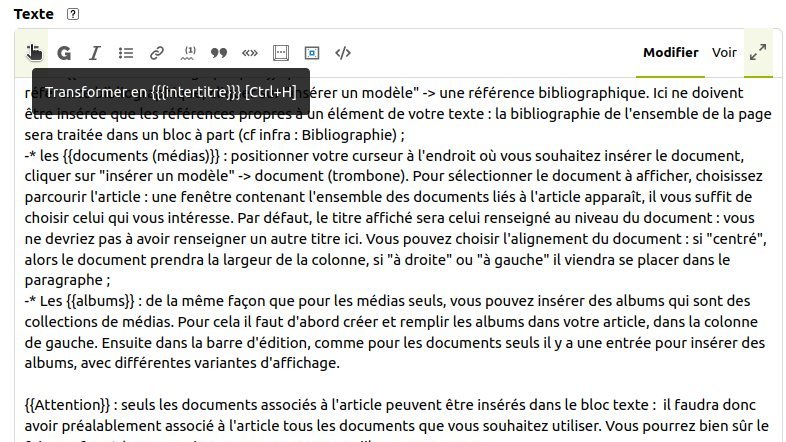Screen dimensions: 786x442
Task: Select the Modifier tab
Action: pos(671,53)
